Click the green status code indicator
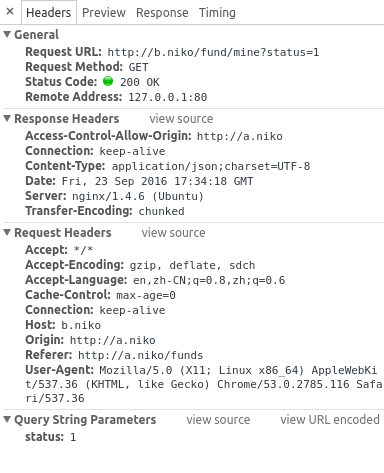 [x=108, y=81]
